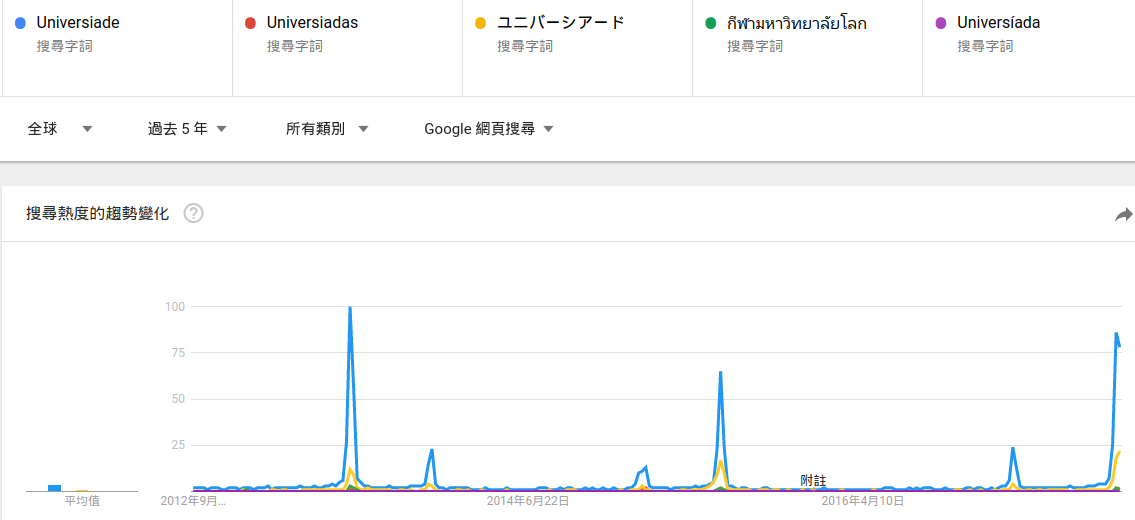Open the Google 網頁搜尋 search type dropdown
Viewport: 1135px width, 520px height.
click(489, 129)
